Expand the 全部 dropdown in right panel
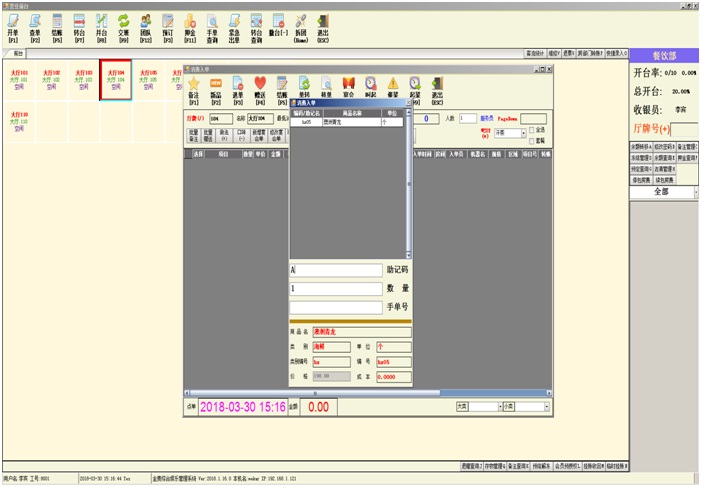 (694, 191)
